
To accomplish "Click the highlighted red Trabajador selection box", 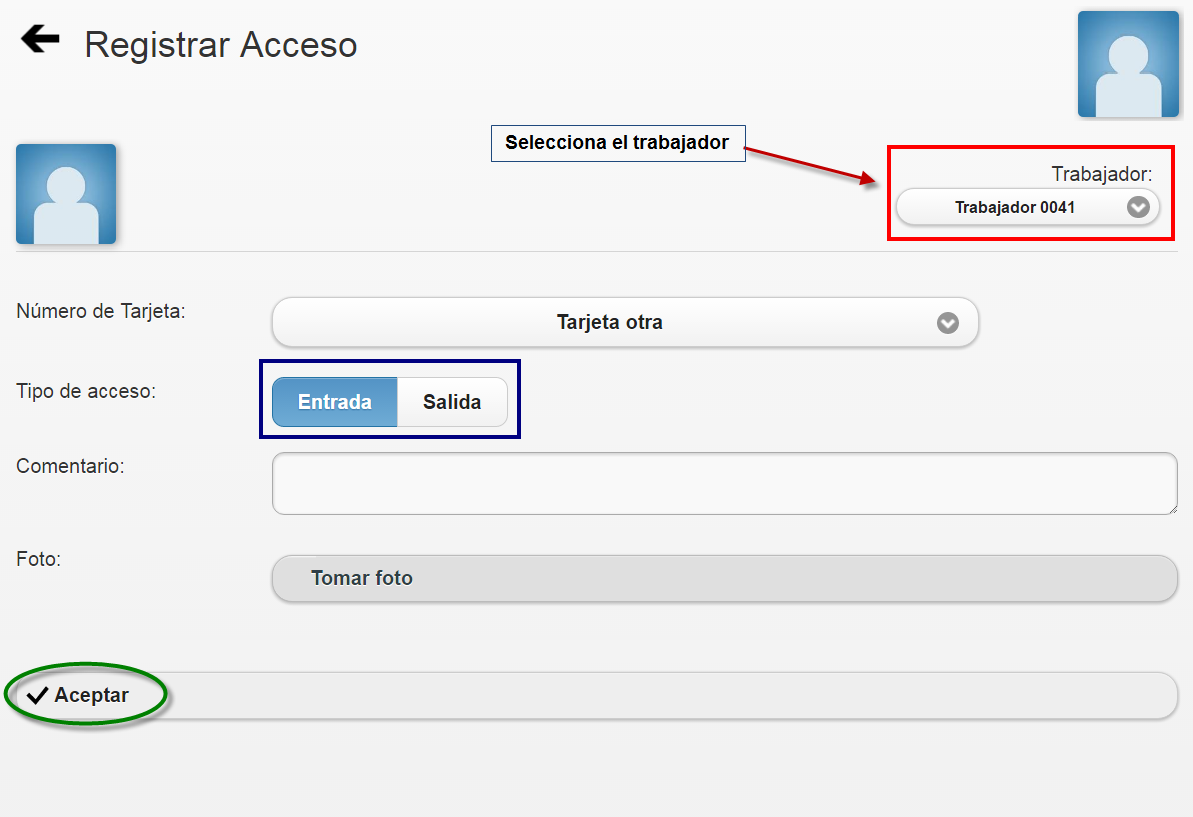I will click(1031, 194).
